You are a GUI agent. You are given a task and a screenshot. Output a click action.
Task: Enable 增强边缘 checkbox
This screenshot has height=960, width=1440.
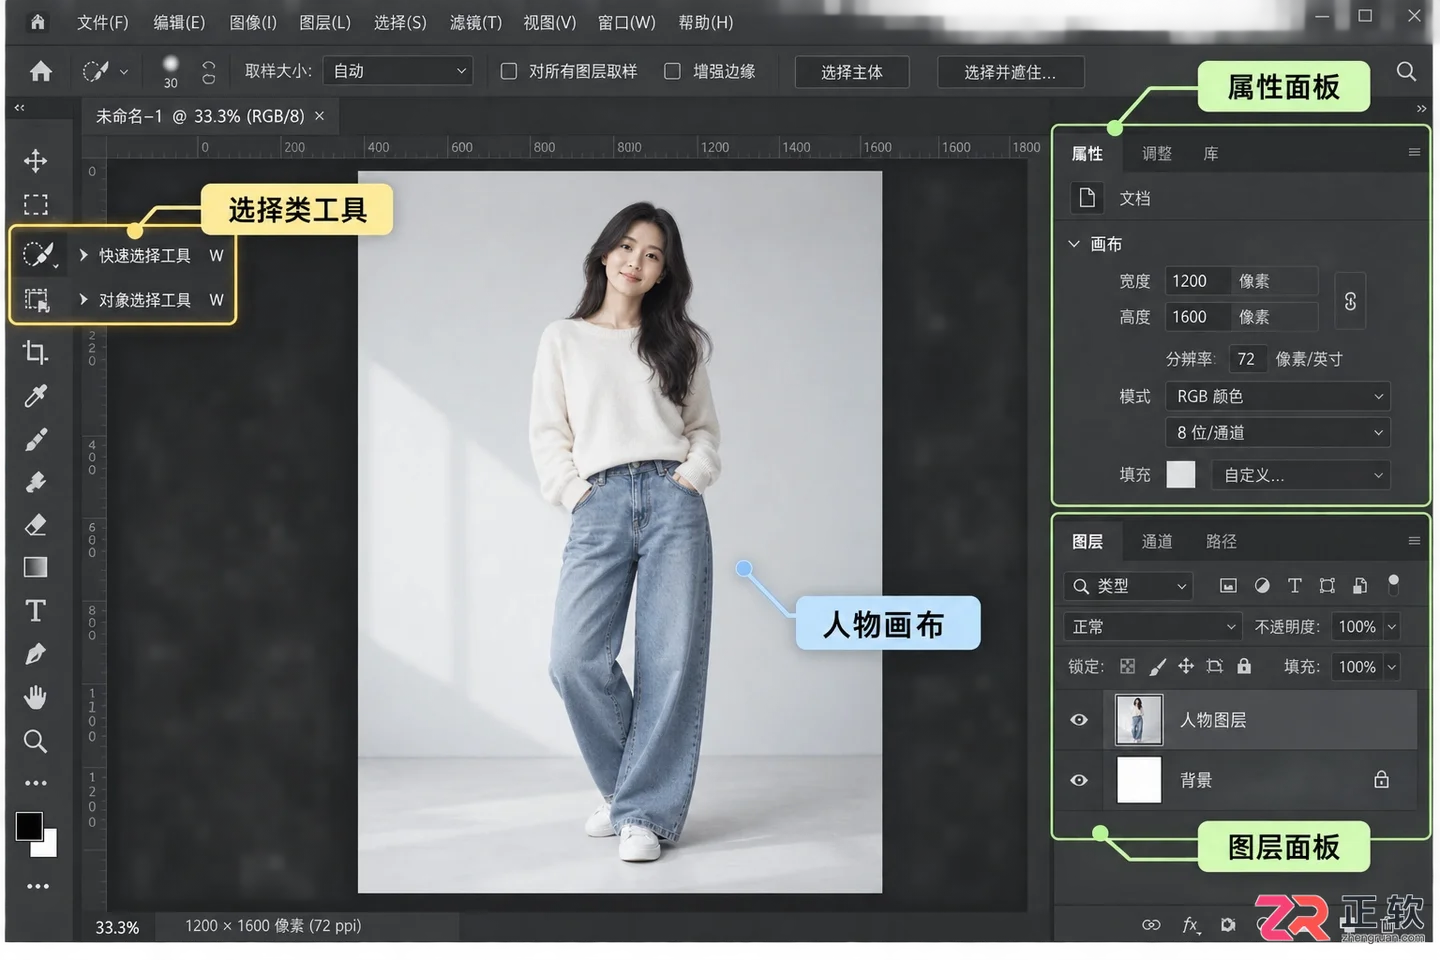tap(673, 71)
